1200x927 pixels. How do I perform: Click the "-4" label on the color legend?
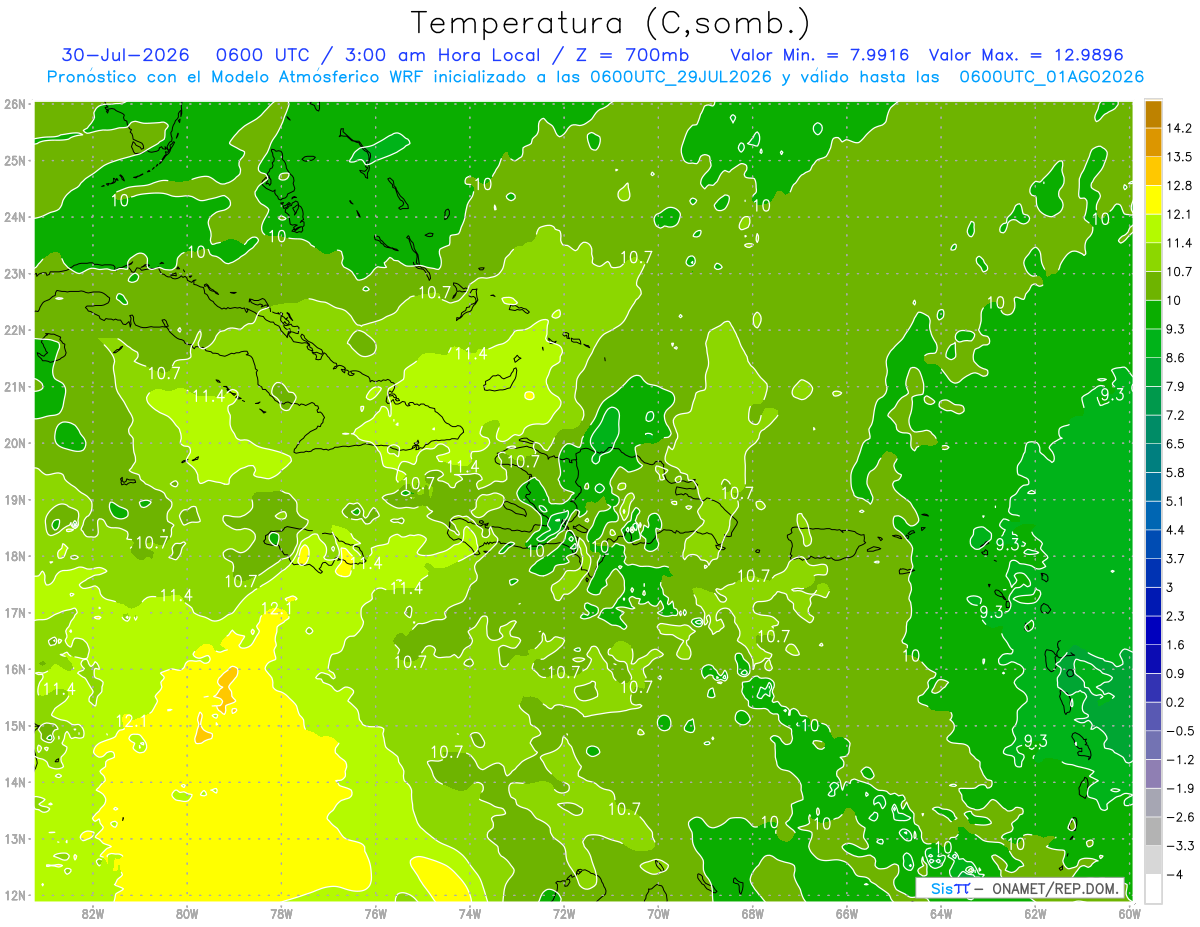point(1173,874)
